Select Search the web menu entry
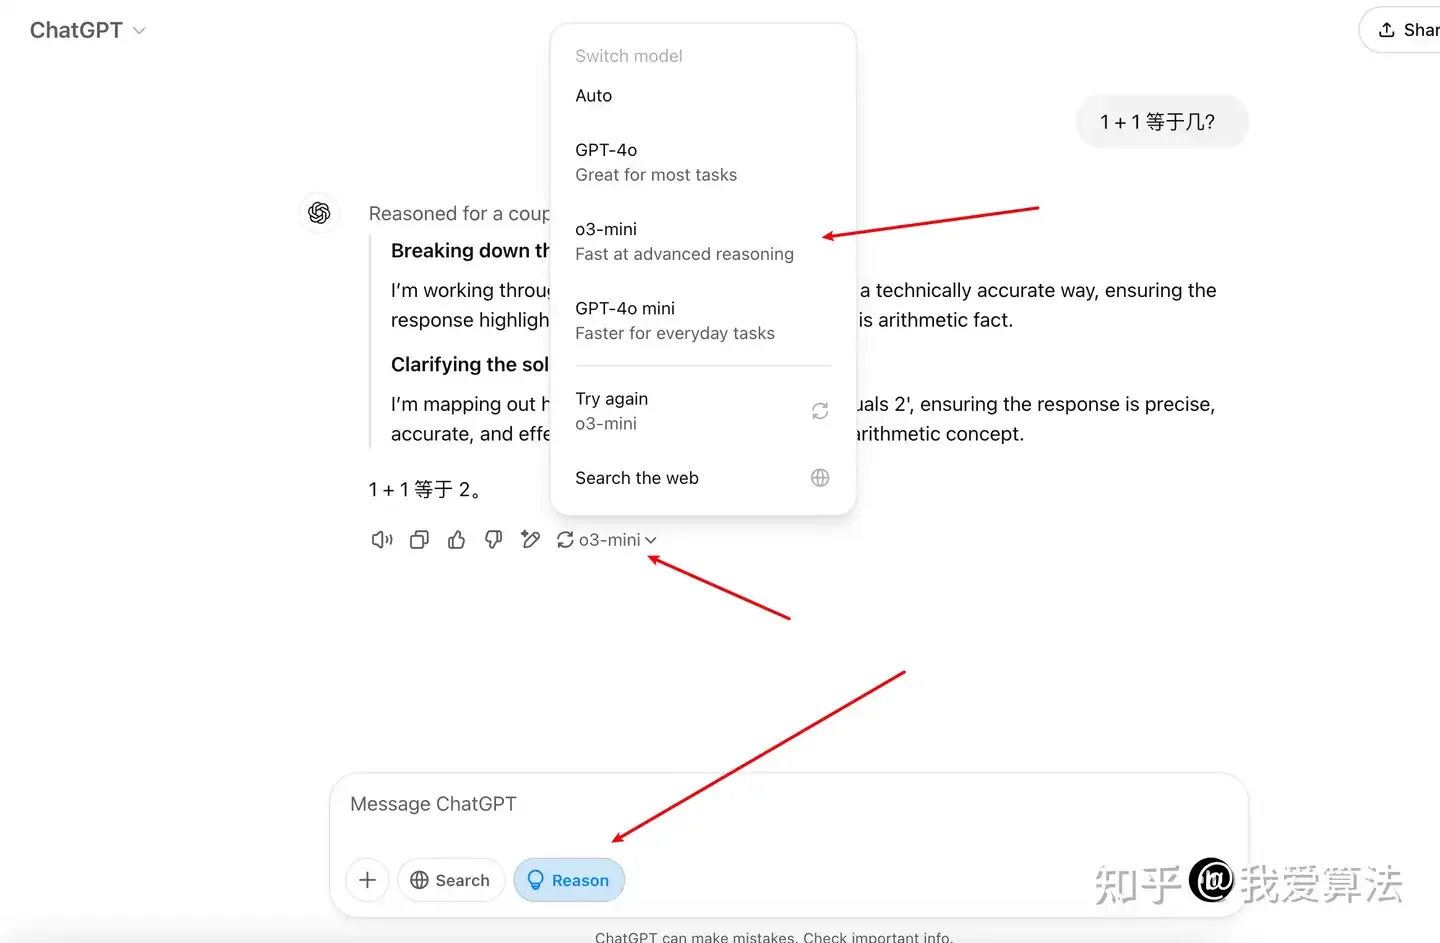Screen dimensions: 1440x943 pos(703,478)
